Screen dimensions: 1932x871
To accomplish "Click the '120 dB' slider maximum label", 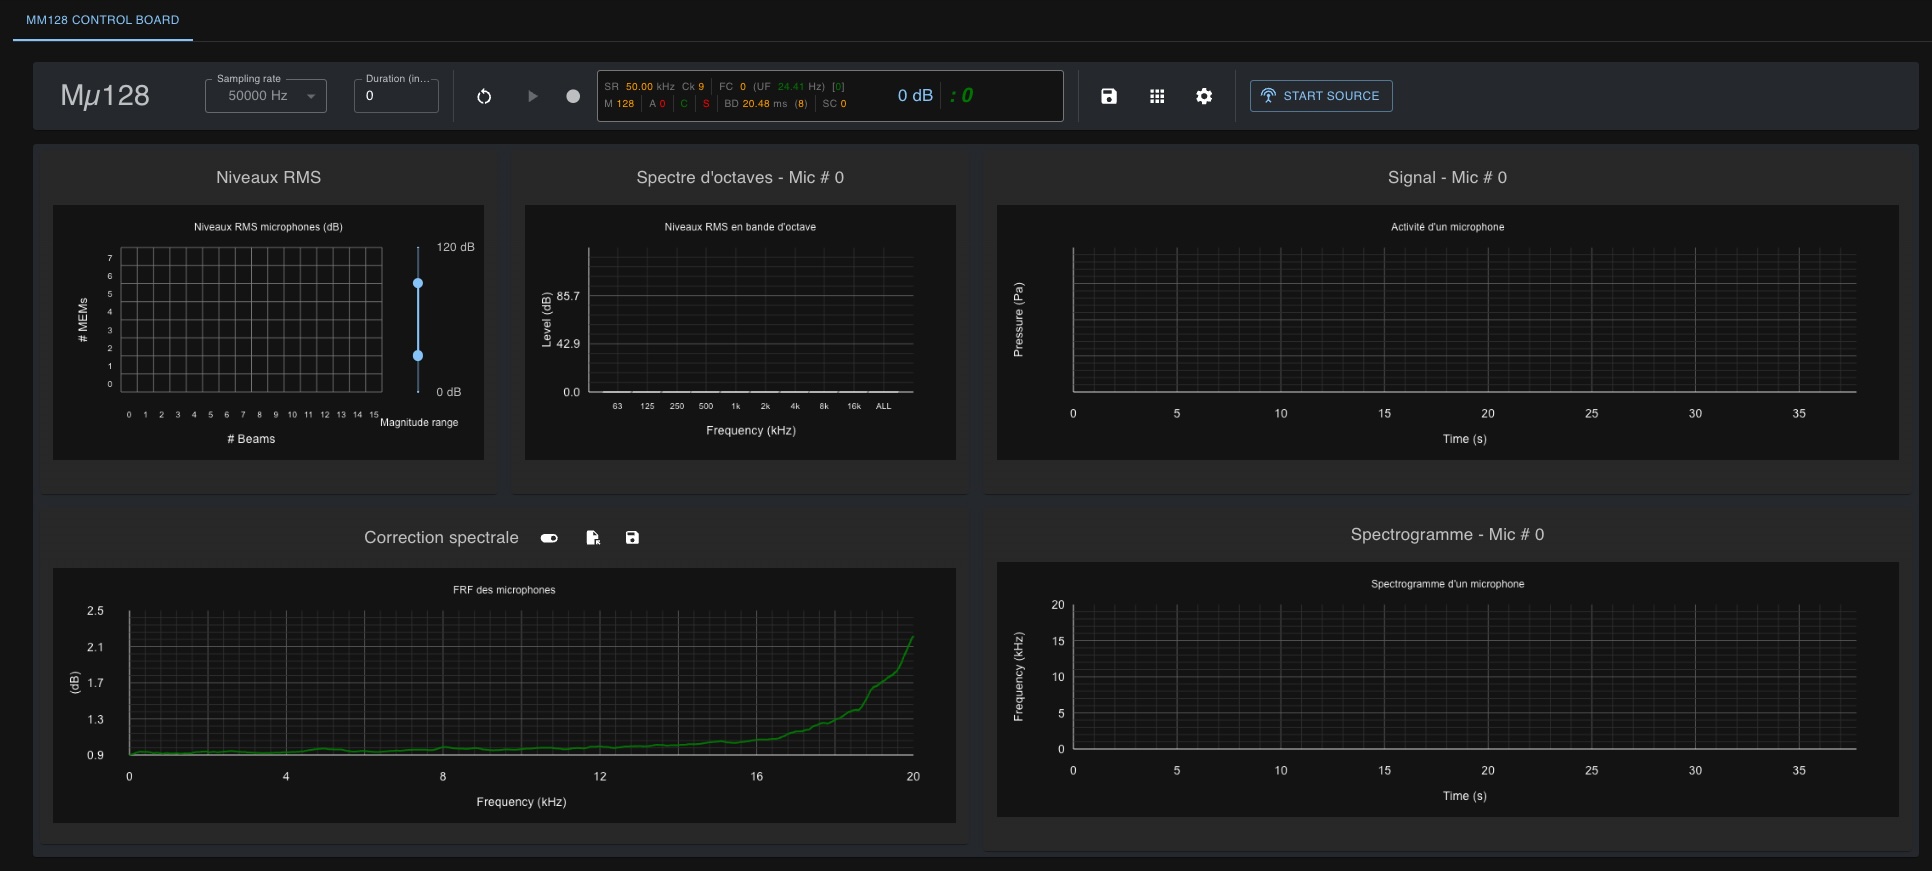I will click(455, 247).
